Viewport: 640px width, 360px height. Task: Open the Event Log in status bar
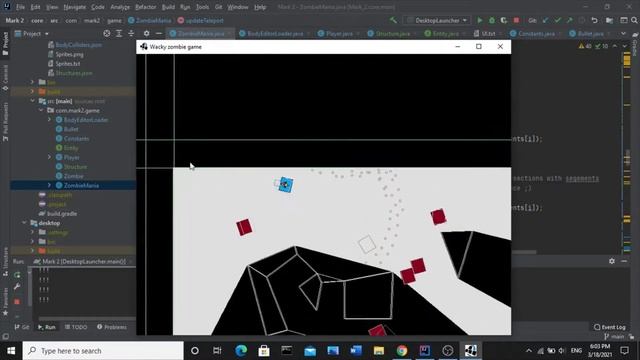pos(609,327)
